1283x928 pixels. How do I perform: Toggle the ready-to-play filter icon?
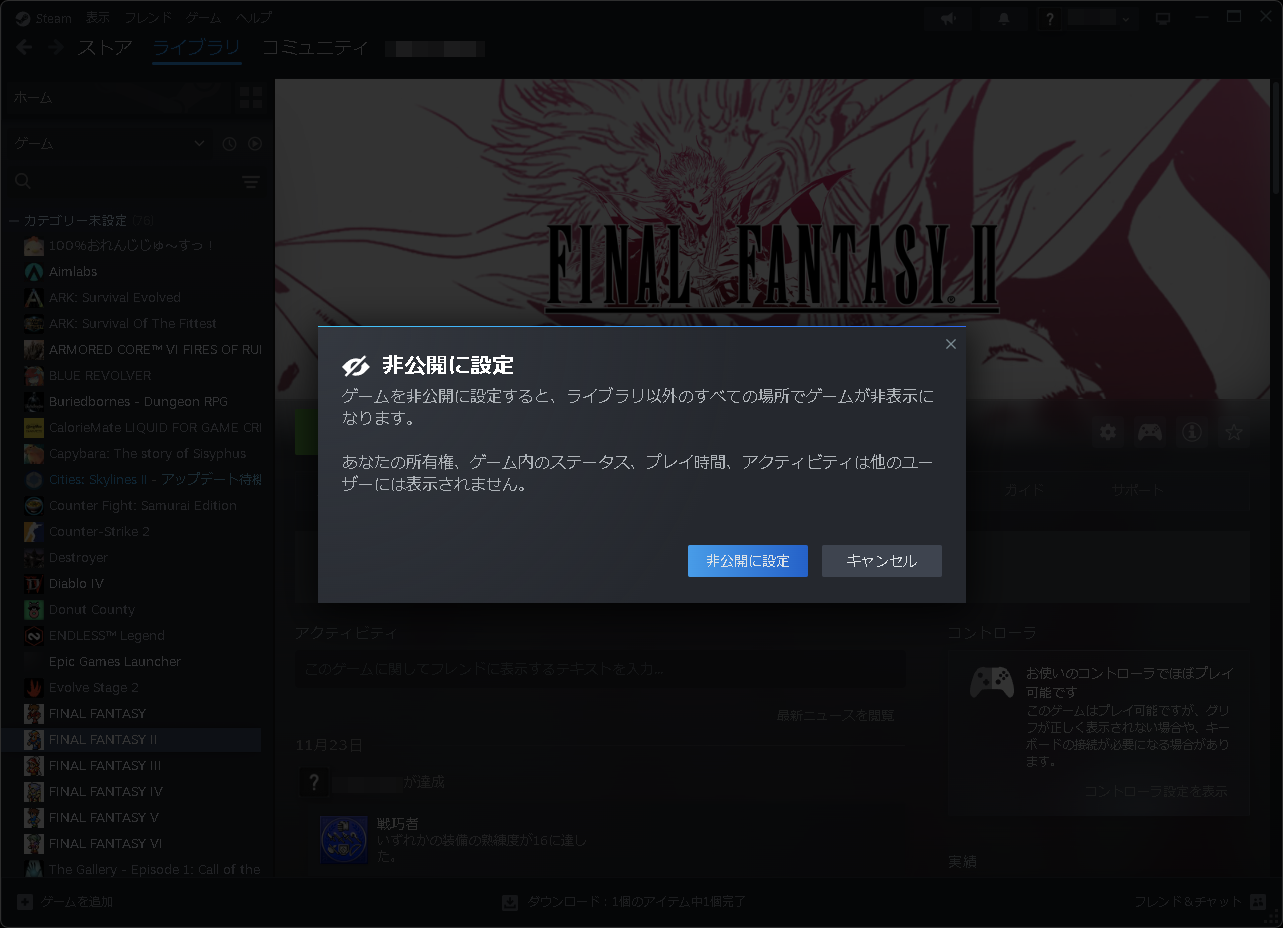point(255,144)
